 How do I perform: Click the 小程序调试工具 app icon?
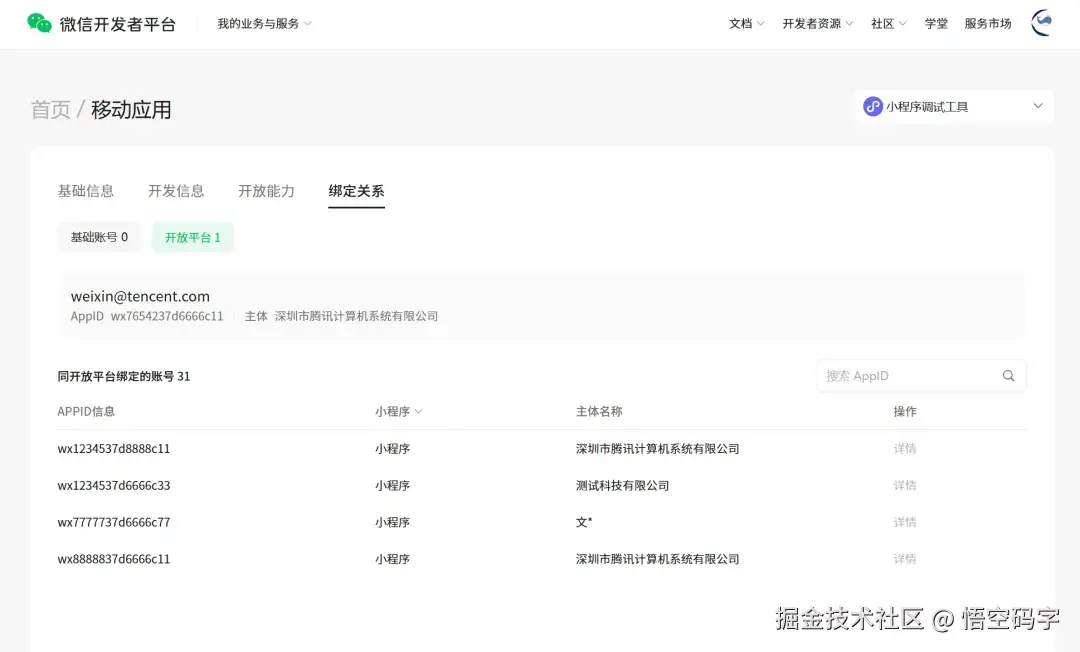point(873,107)
